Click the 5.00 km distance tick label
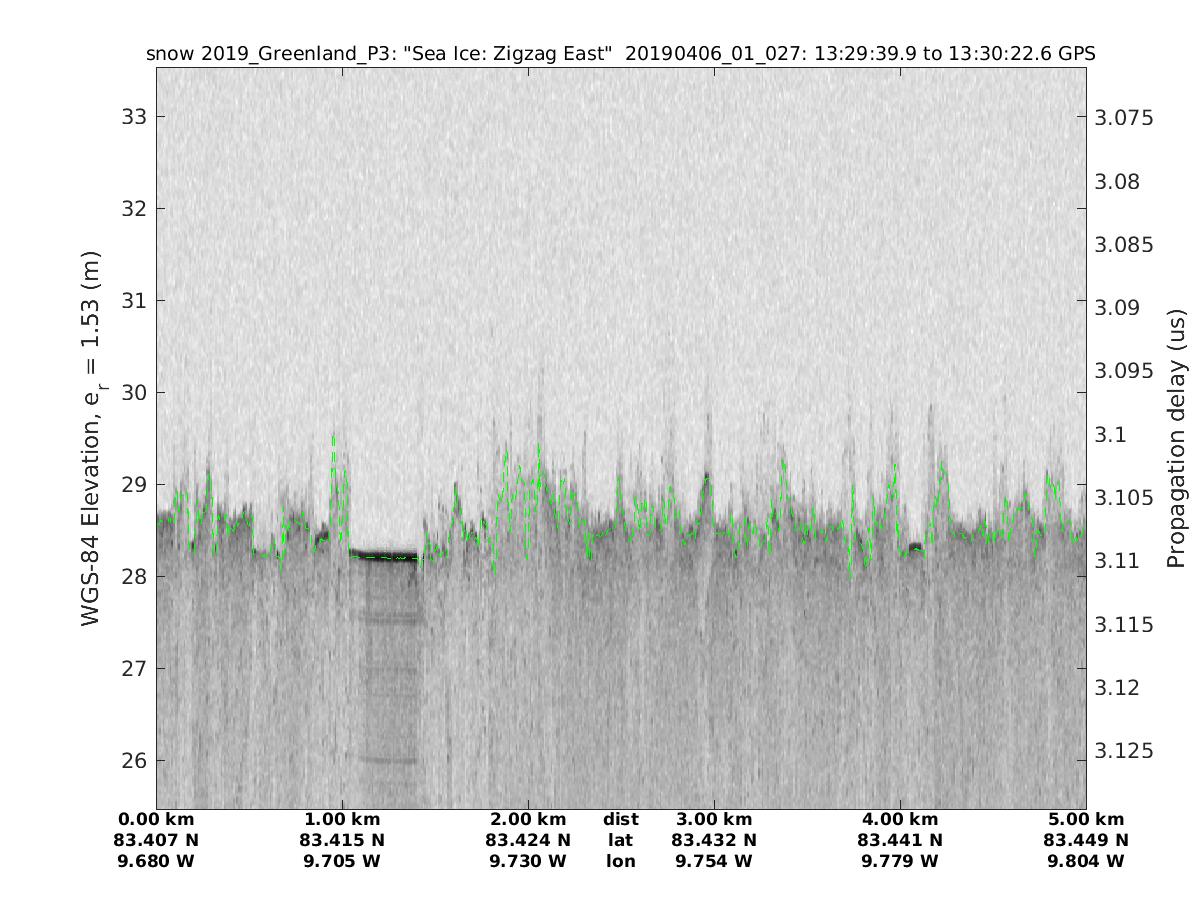This screenshot has width=1200, height=900. pos(1086,819)
